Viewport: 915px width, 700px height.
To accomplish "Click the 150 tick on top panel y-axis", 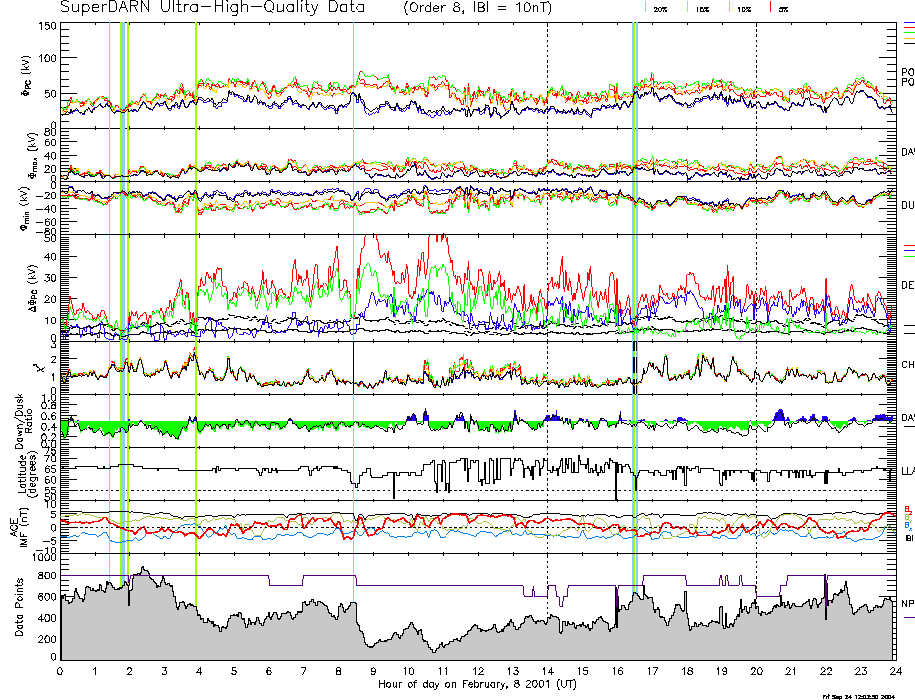I will 47,26.
